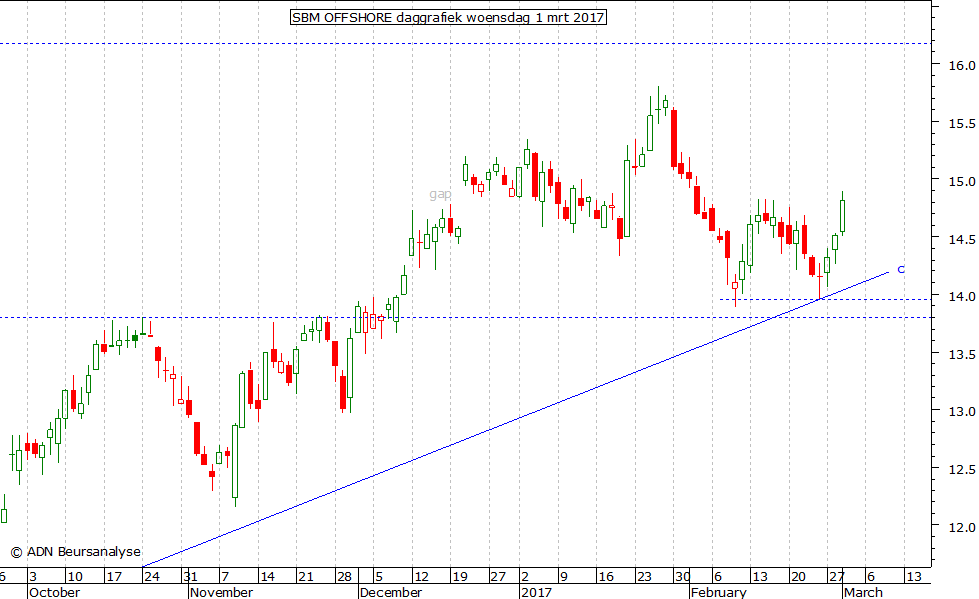The width and height of the screenshot is (979, 599).
Task: Click date label '30' in January
Action: click(x=682, y=577)
